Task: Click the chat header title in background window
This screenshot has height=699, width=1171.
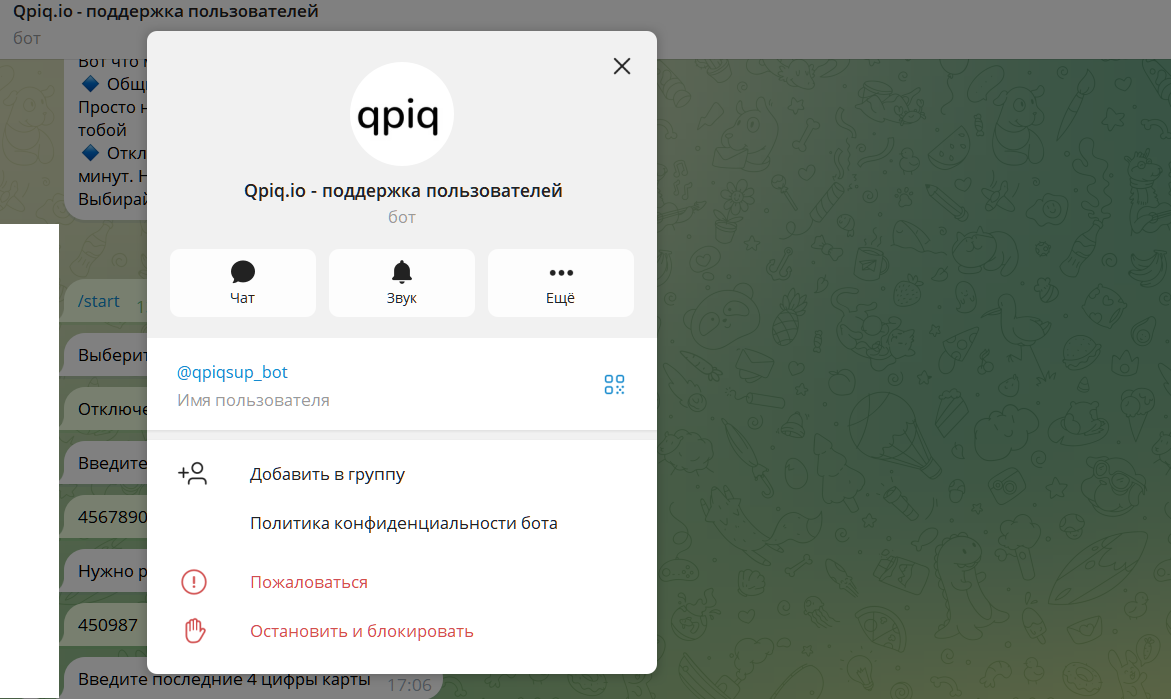Action: pyautogui.click(x=166, y=11)
